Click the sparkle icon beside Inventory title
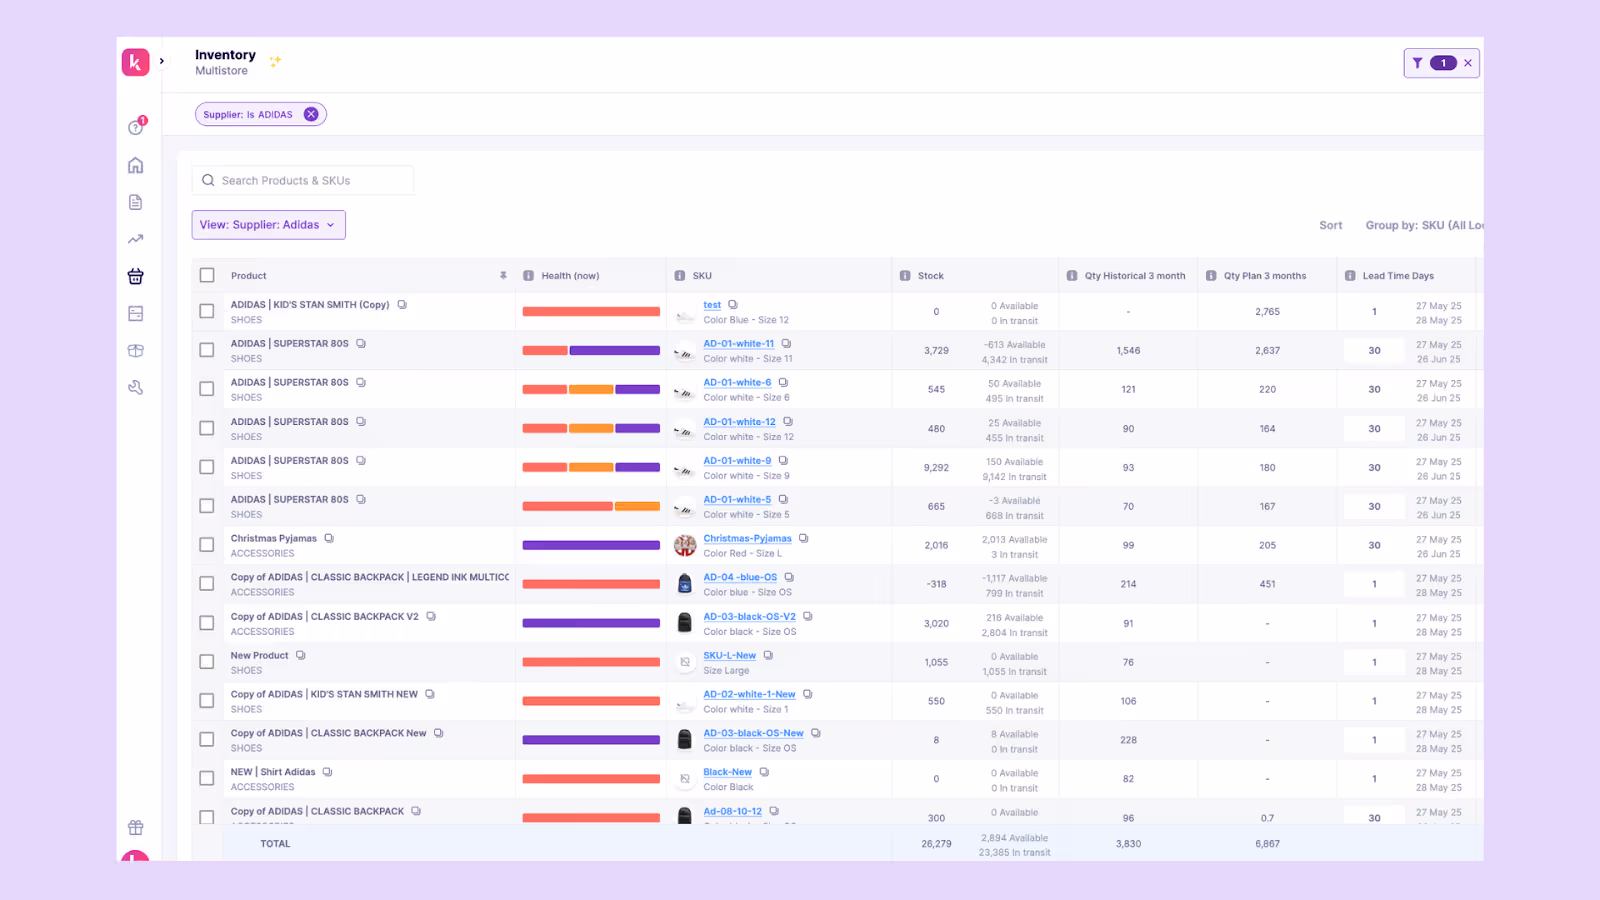This screenshot has height=900, width=1600. (275, 61)
